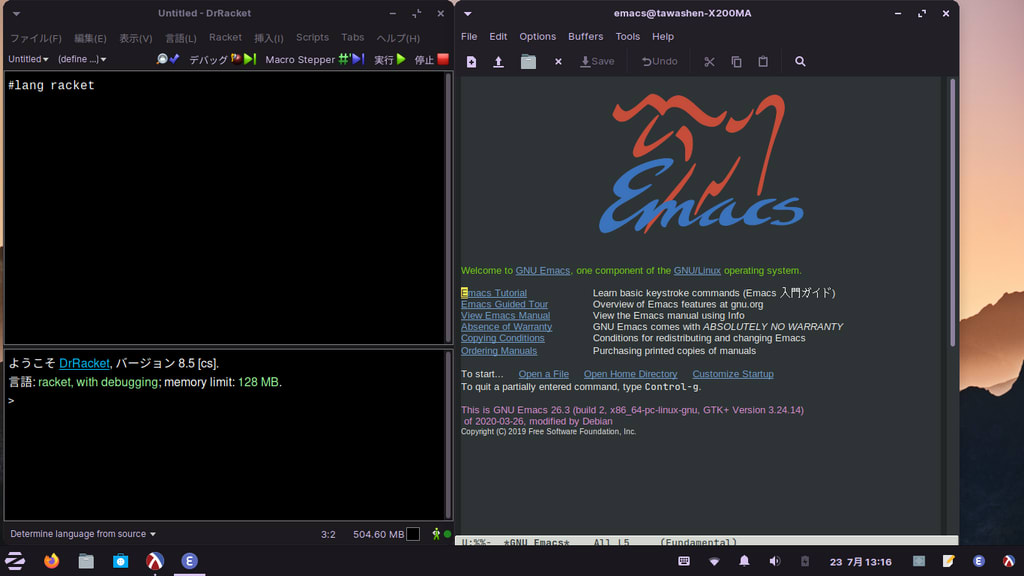Stop execution with the red 停止 button
This screenshot has width=1024, height=576.
[x=432, y=59]
